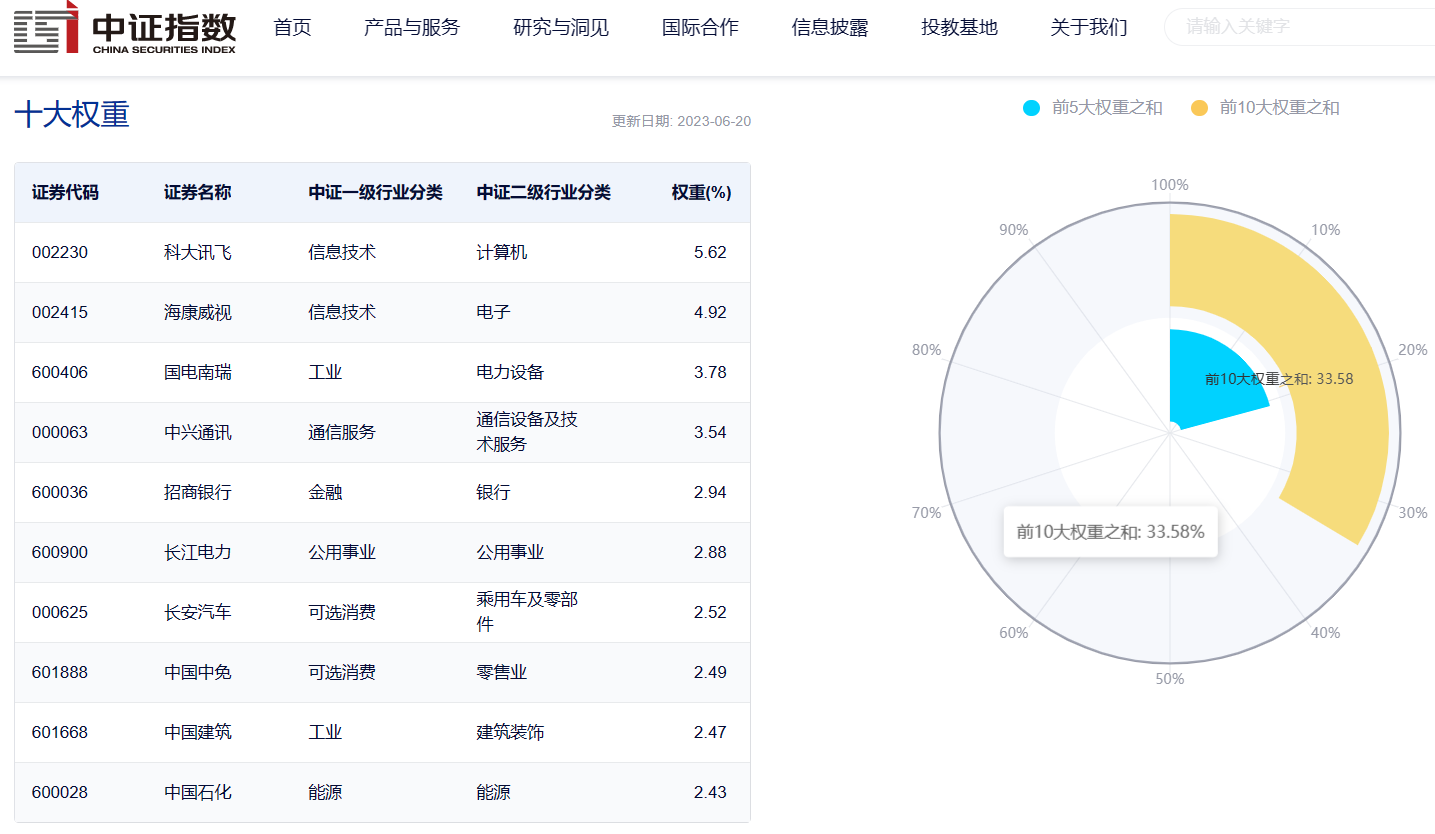The image size is (1435, 834).
Task: Click the 中国石化 security name
Action: pos(198,793)
